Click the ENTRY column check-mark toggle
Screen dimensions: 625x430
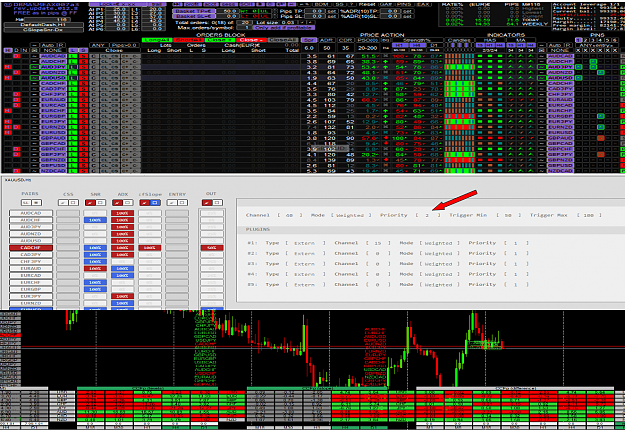point(172,203)
